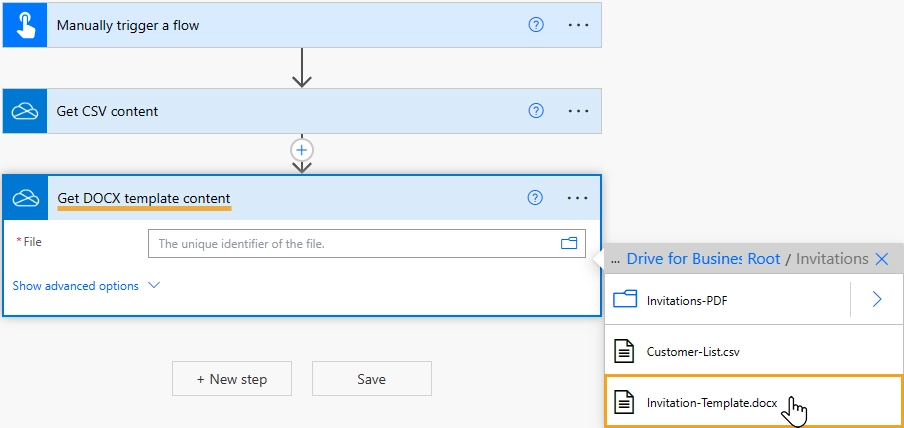Show advanced options link

76,286
